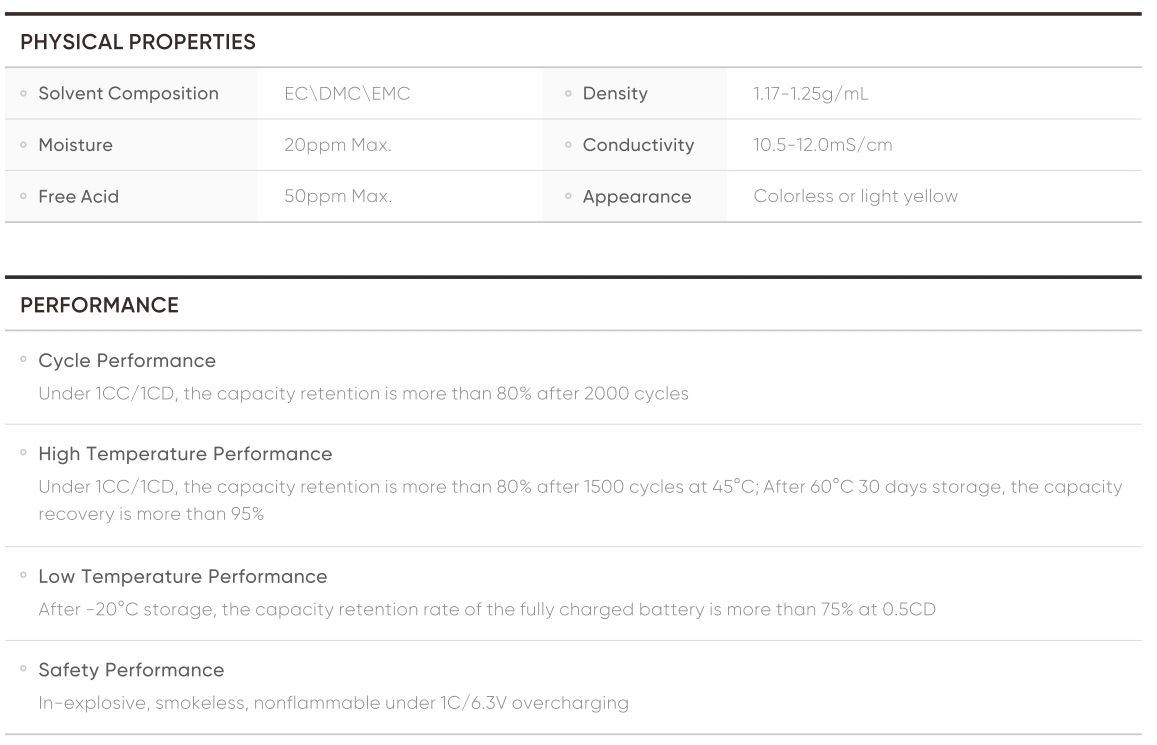Viewport: 1157px width, 745px height.
Task: Click the 50ppm Max. free acid value
Action: [x=337, y=197]
